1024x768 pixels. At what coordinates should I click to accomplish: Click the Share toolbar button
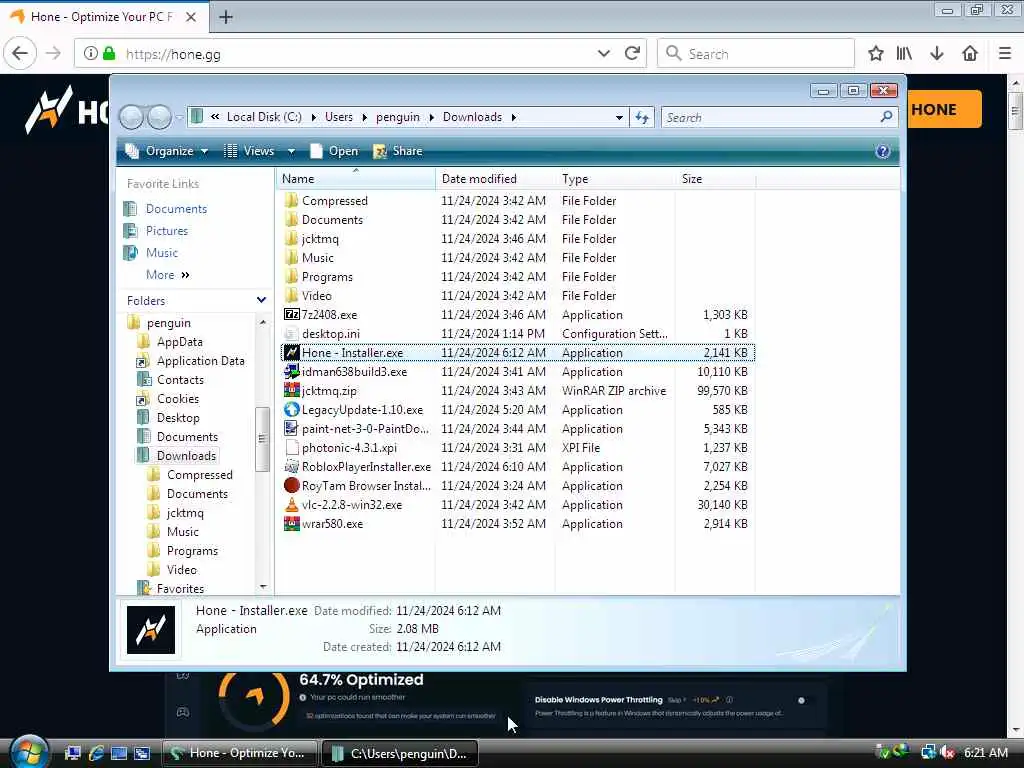[398, 151]
